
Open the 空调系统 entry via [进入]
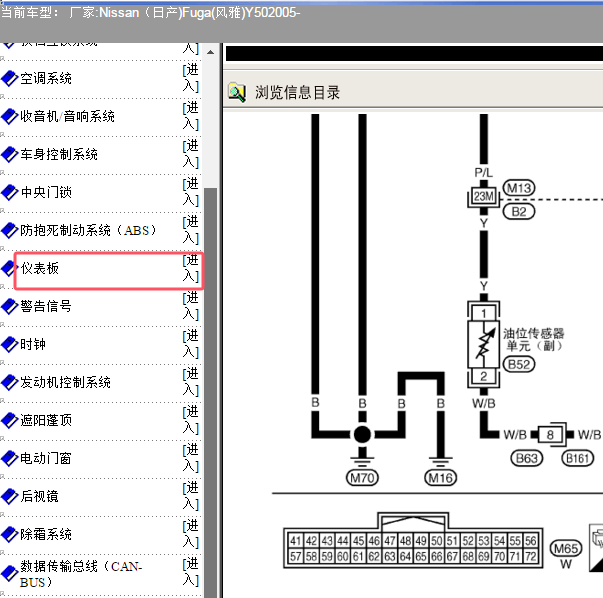pyautogui.click(x=191, y=78)
